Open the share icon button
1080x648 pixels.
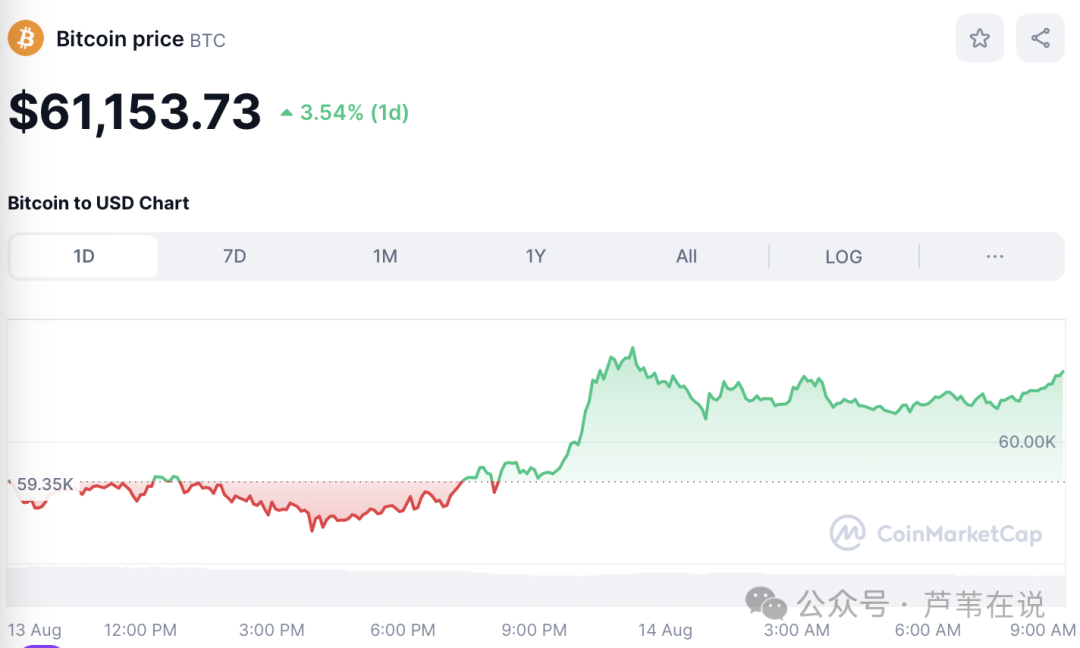[x=1040, y=39]
